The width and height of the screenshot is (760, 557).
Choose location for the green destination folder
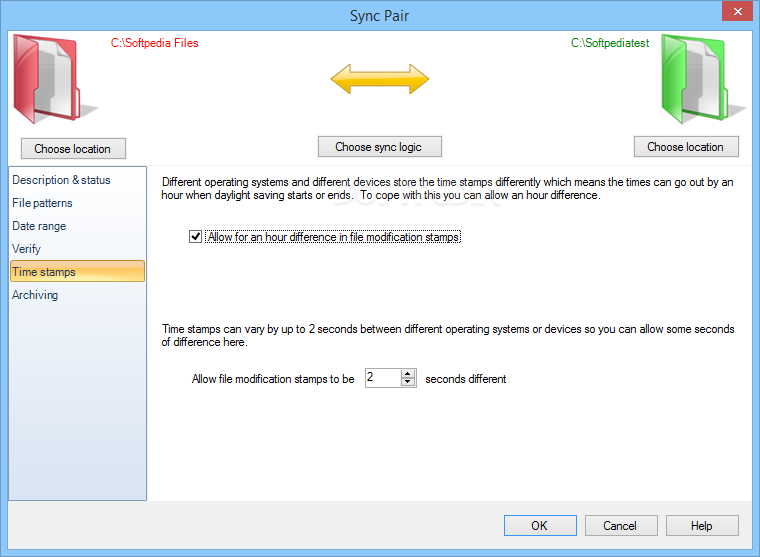686,146
